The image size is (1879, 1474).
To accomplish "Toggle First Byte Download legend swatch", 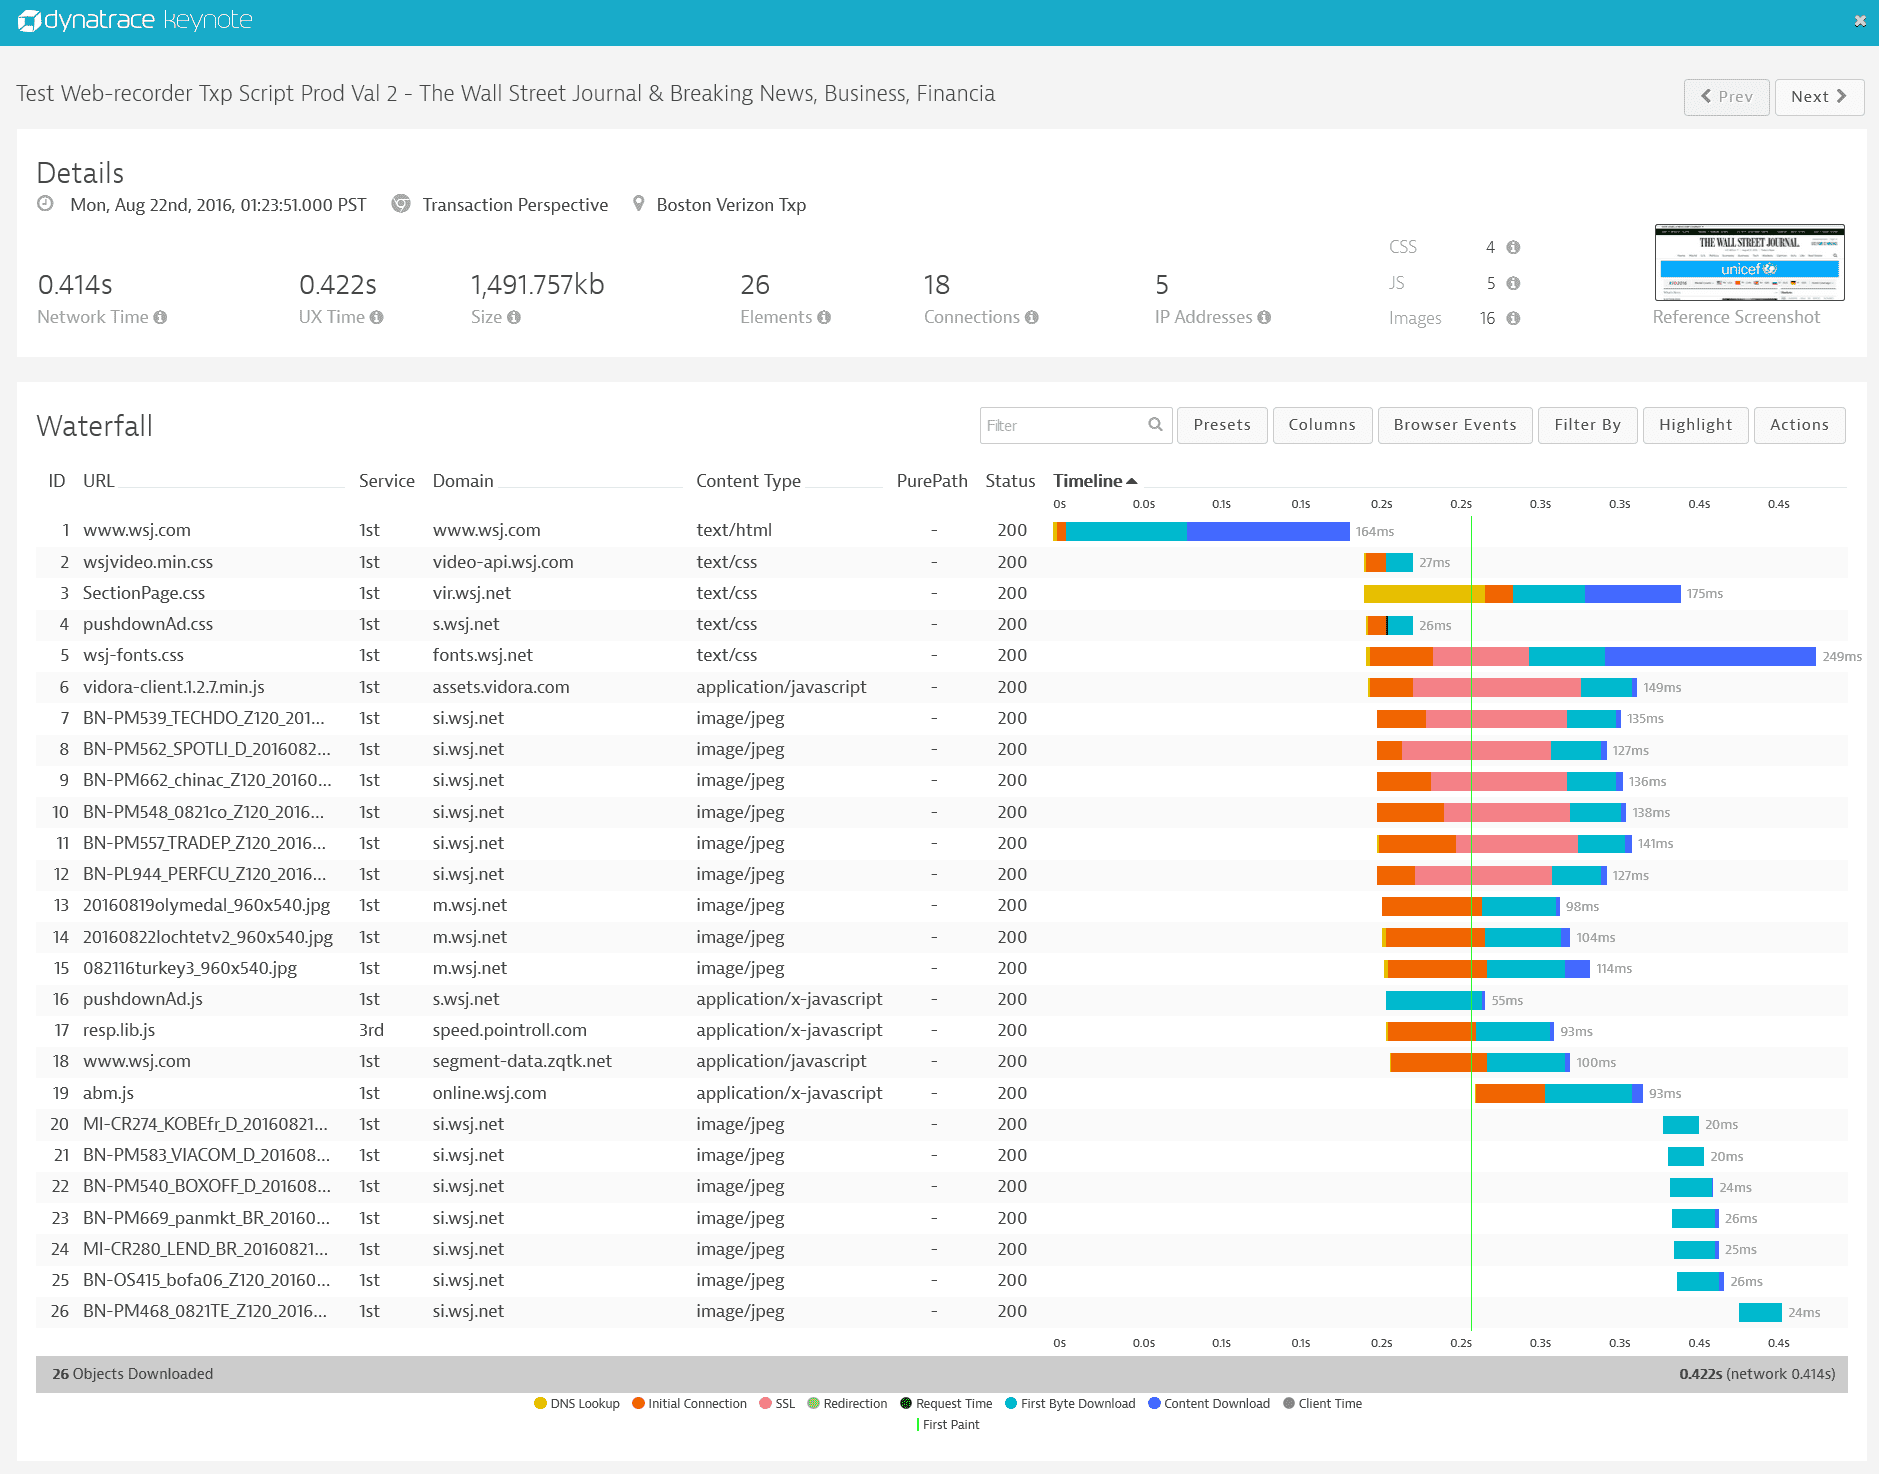I will 1011,1403.
